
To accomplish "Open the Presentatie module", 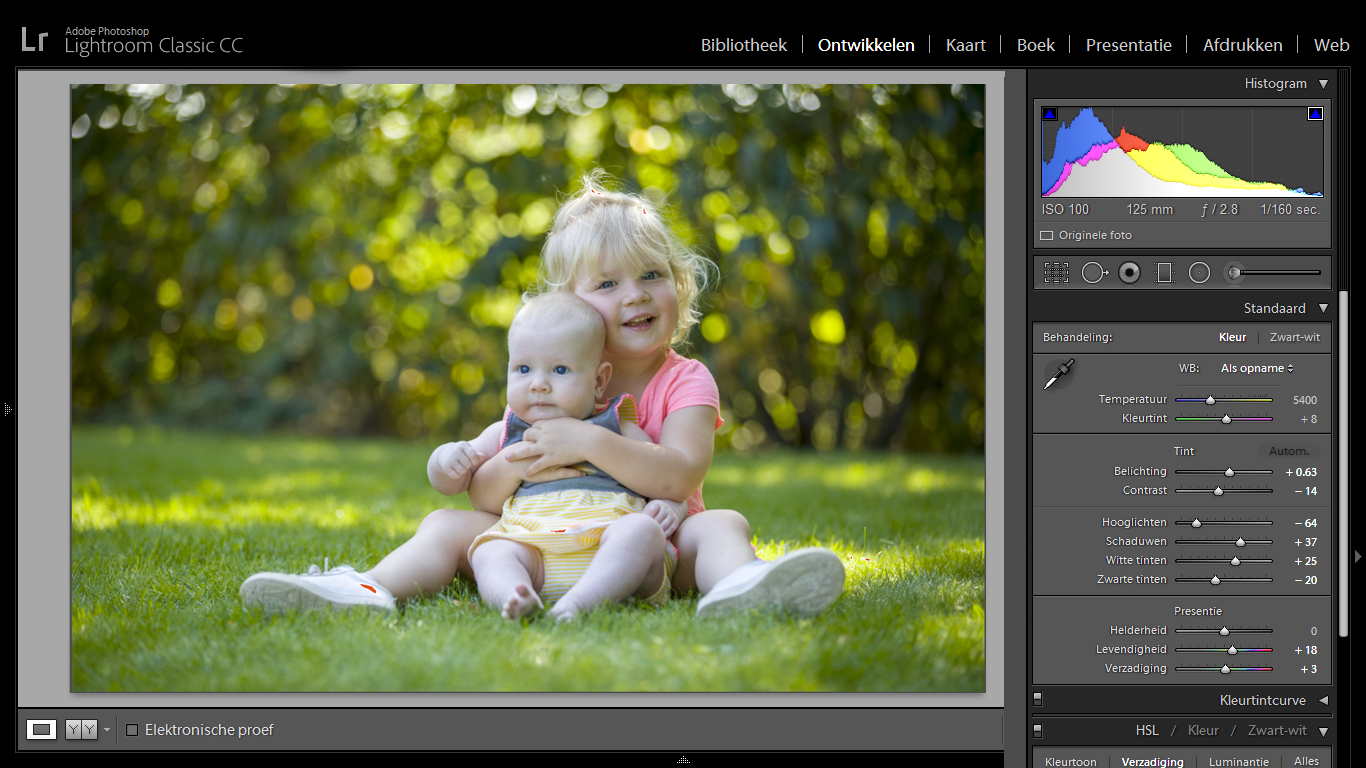I will [x=1129, y=45].
